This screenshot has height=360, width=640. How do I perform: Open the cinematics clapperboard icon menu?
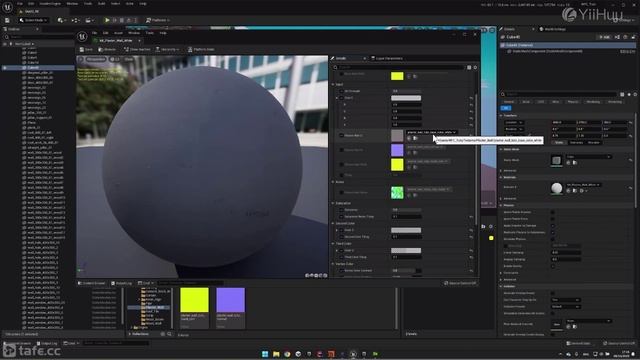click(89, 20)
